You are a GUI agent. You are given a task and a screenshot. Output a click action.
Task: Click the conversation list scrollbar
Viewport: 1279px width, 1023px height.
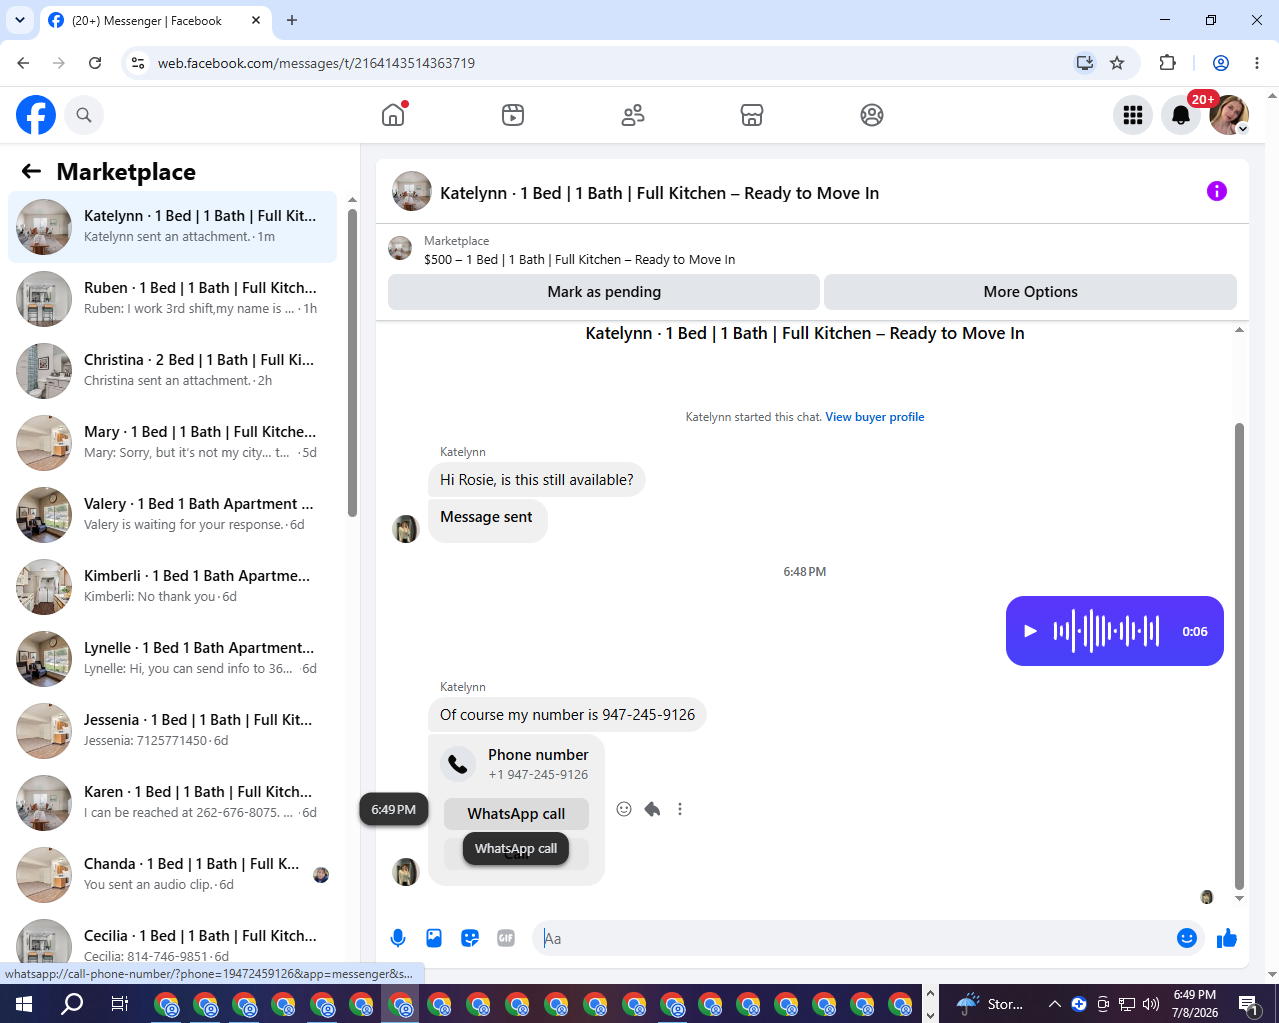(x=352, y=362)
